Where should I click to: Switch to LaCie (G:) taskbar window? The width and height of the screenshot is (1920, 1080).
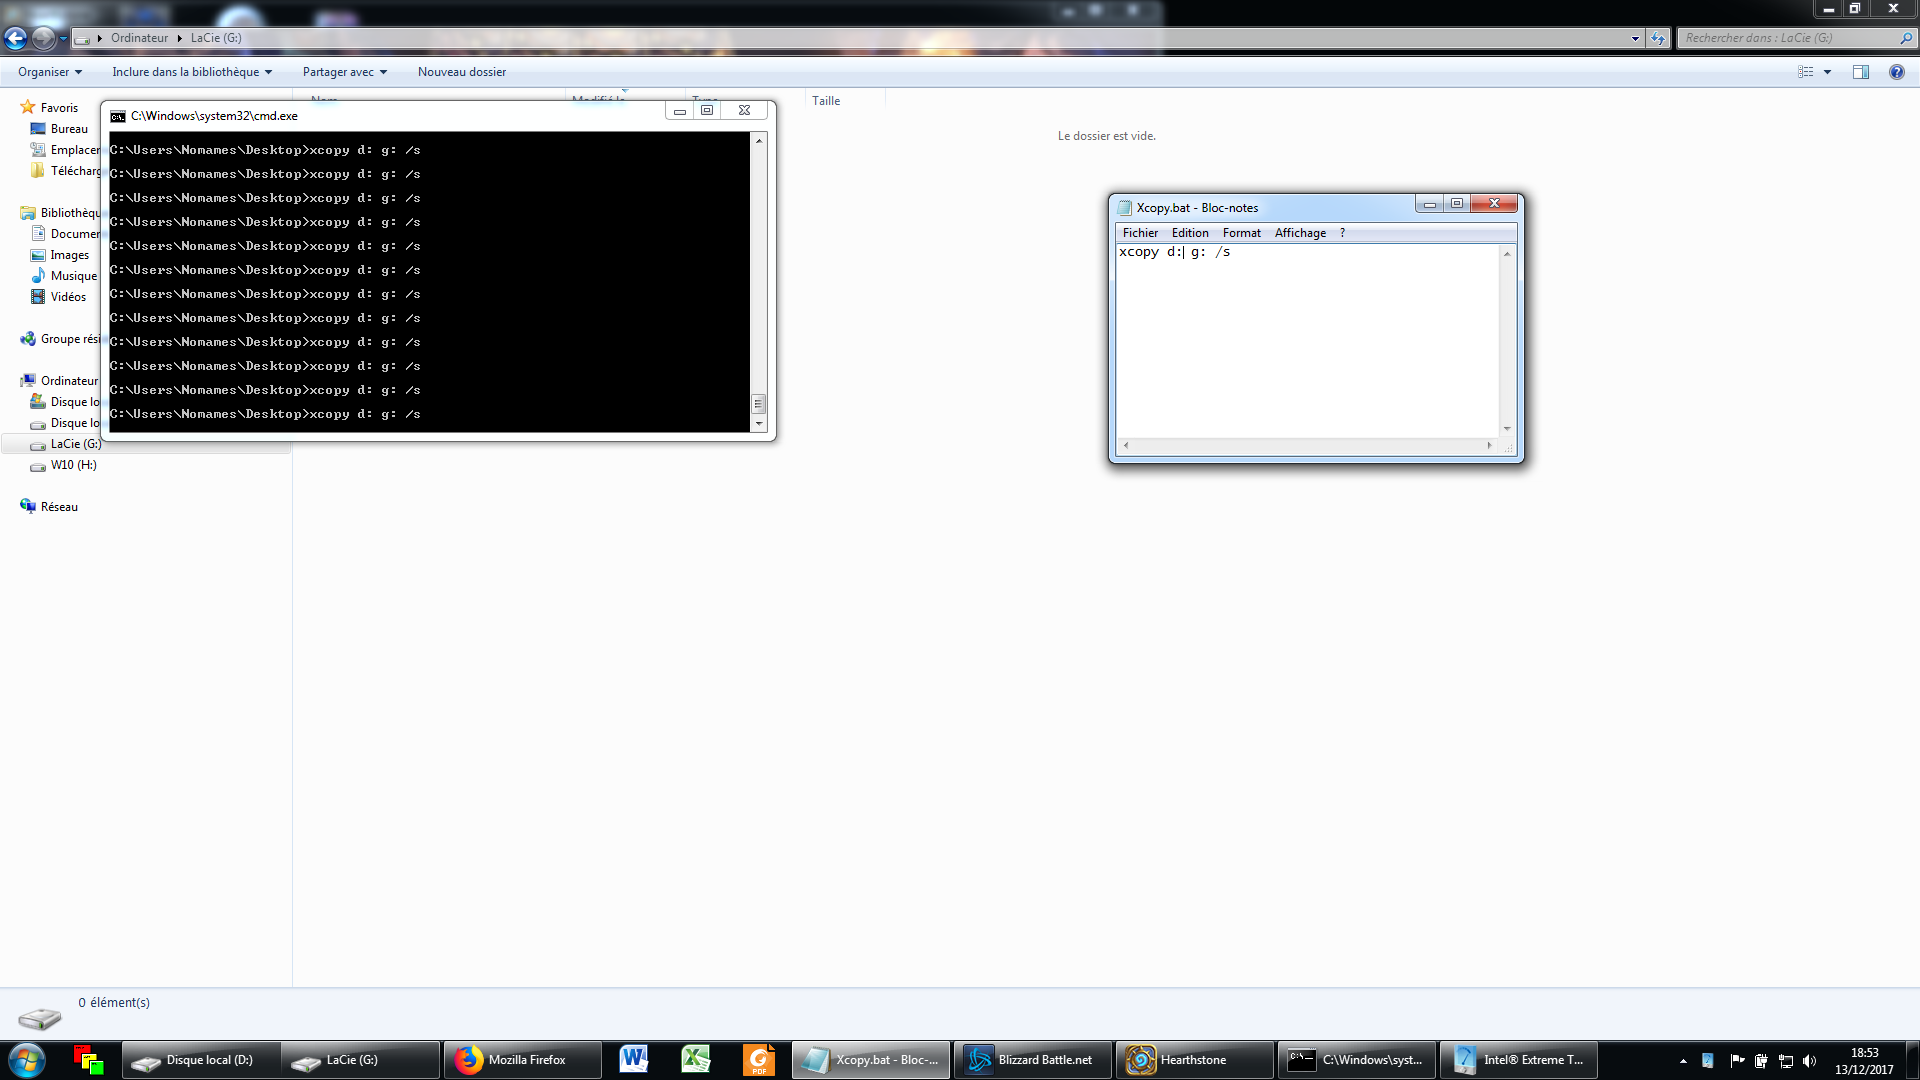[x=360, y=1060]
